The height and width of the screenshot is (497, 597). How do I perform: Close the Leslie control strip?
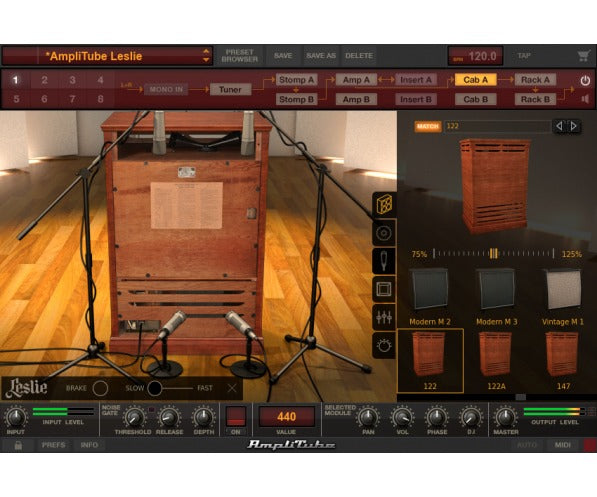point(232,388)
